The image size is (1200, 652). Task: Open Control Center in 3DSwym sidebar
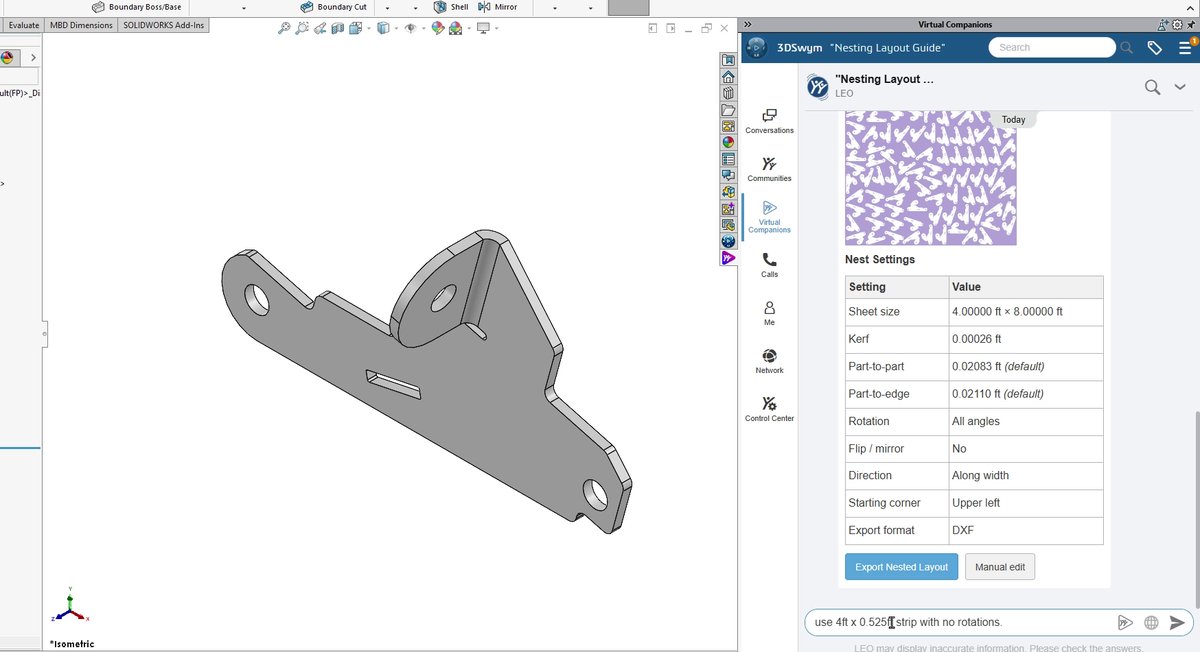[769, 409]
